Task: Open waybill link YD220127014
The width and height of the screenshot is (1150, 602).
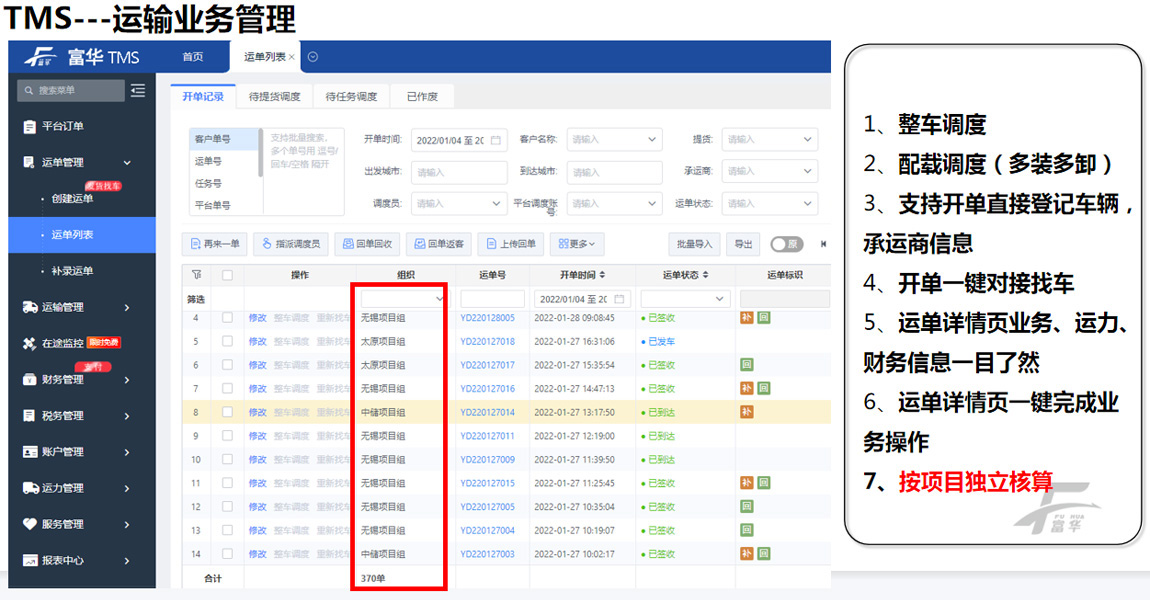Action: click(487, 412)
